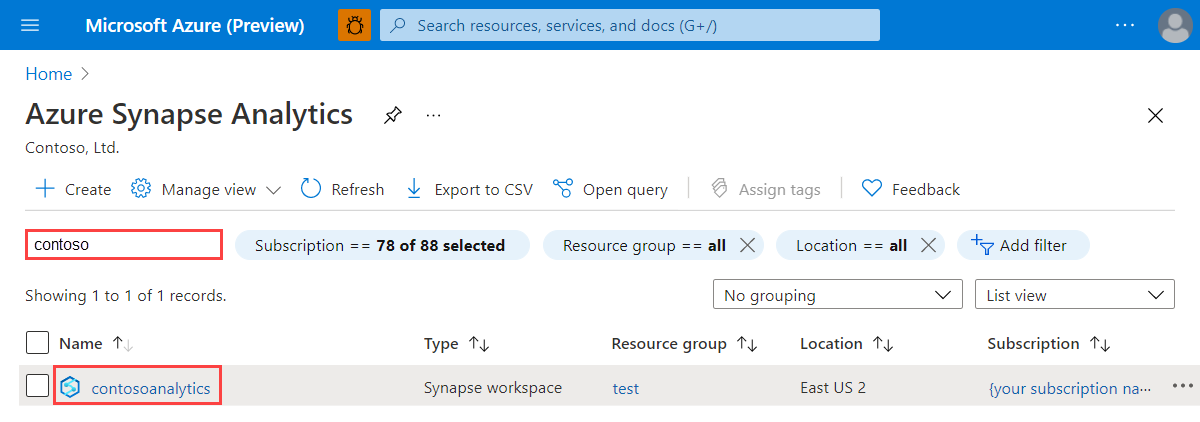Click the contoso filter text field
Viewport: 1200px width, 422px height.
coord(124,244)
